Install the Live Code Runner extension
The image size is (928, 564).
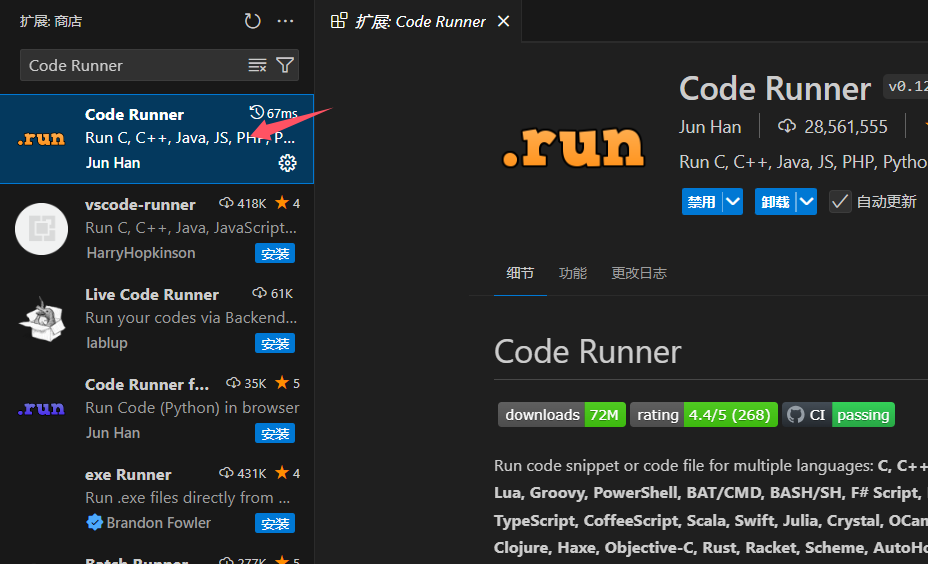tap(275, 343)
